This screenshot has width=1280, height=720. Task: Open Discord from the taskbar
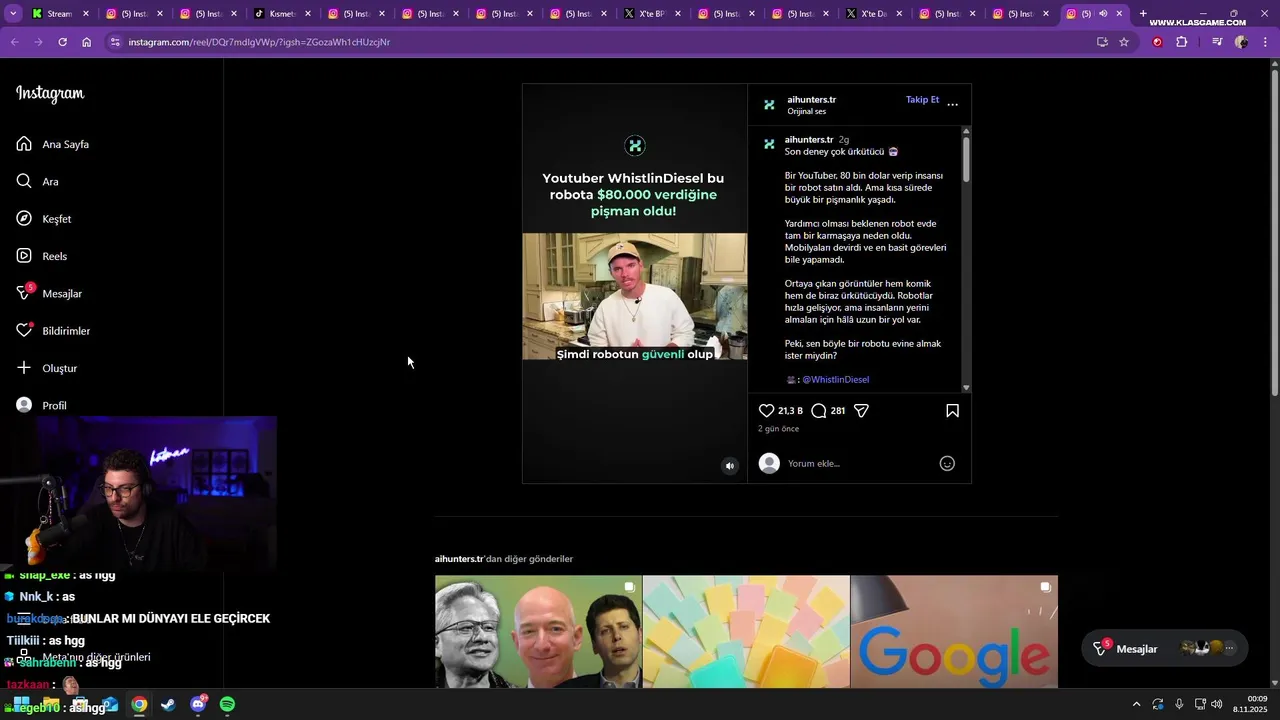tap(198, 705)
